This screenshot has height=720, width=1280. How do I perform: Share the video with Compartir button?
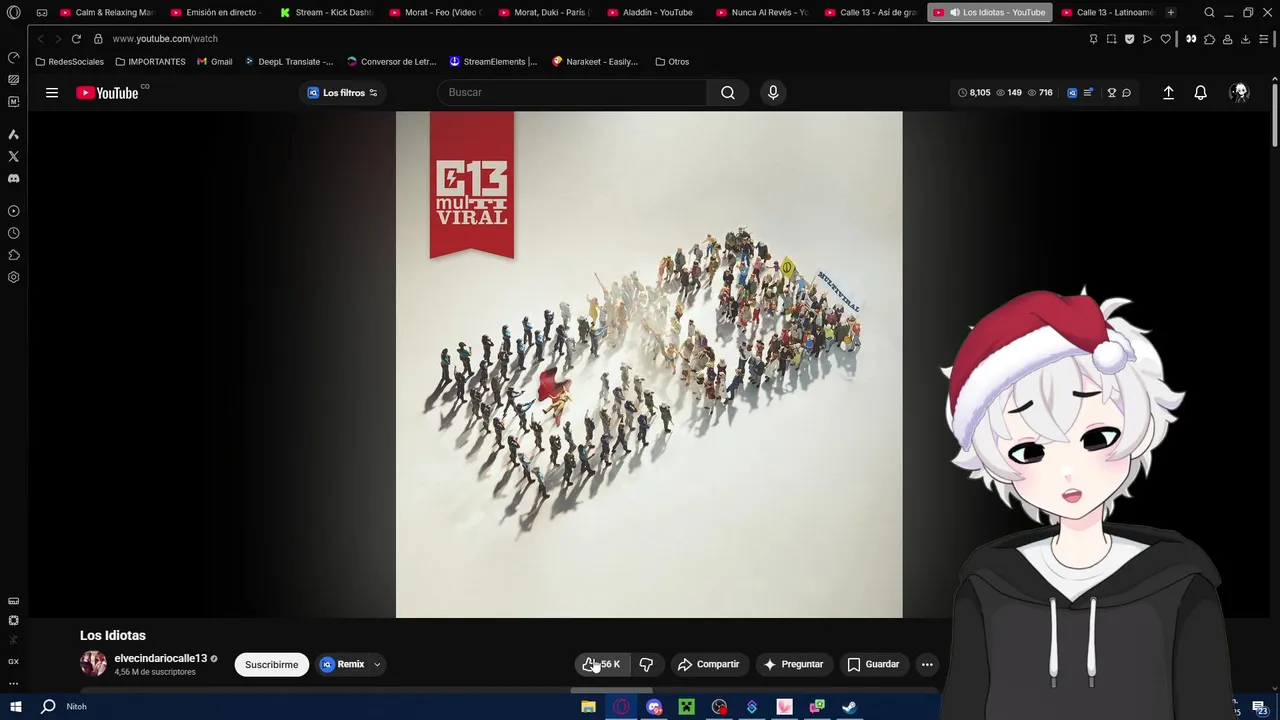click(708, 664)
